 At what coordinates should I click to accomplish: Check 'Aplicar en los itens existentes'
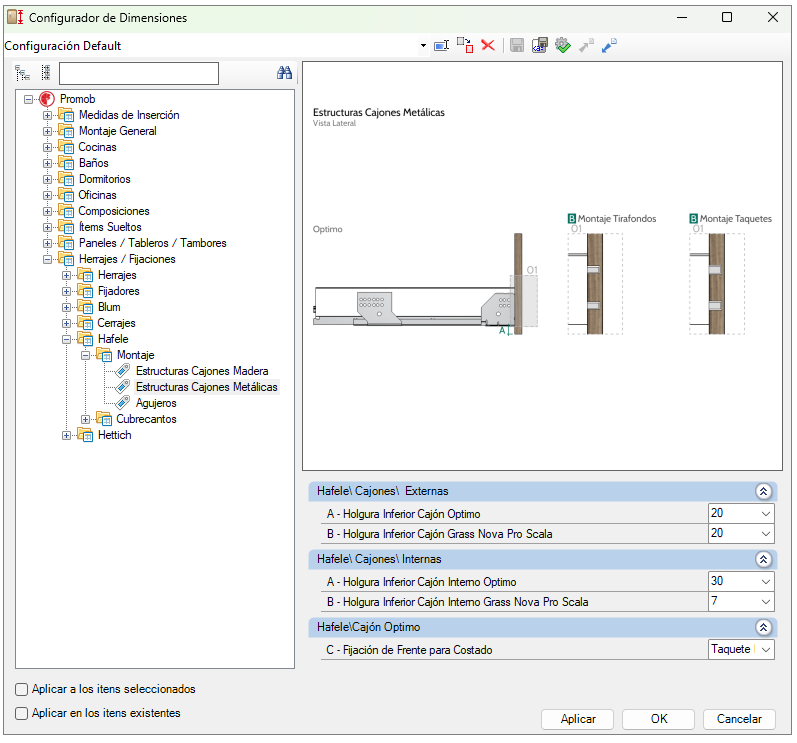[x=22, y=714]
